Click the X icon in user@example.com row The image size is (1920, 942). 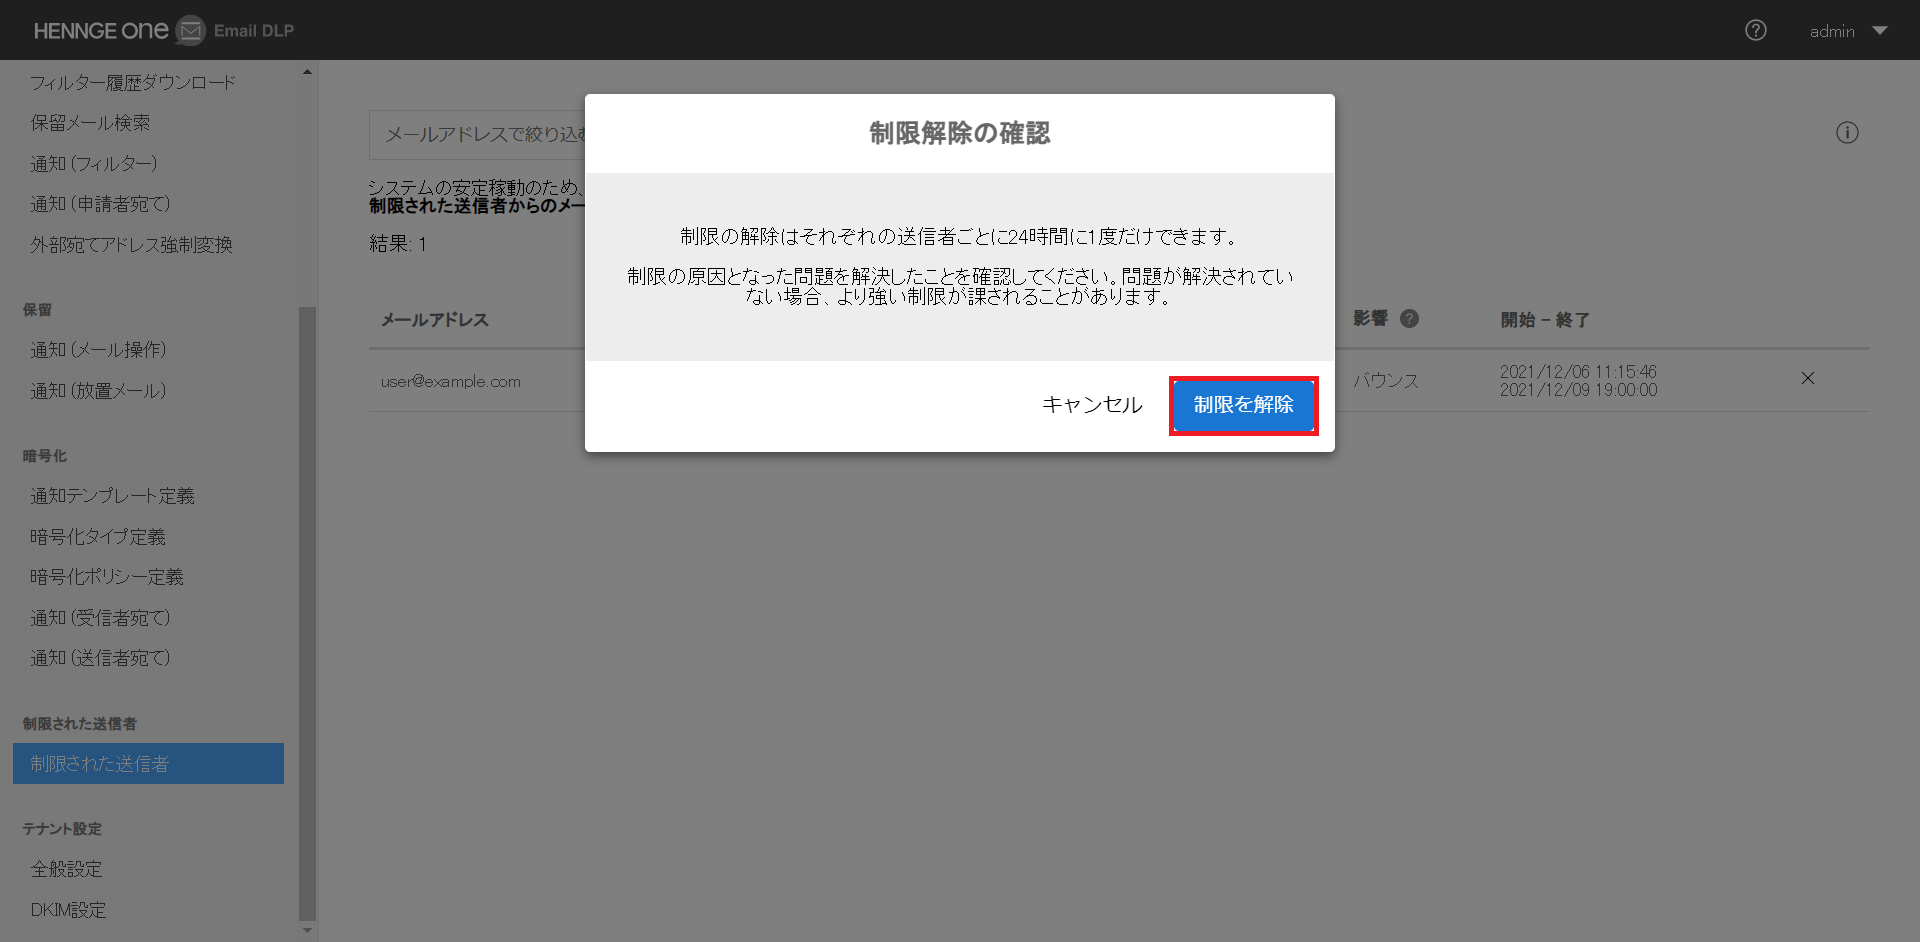(1808, 378)
